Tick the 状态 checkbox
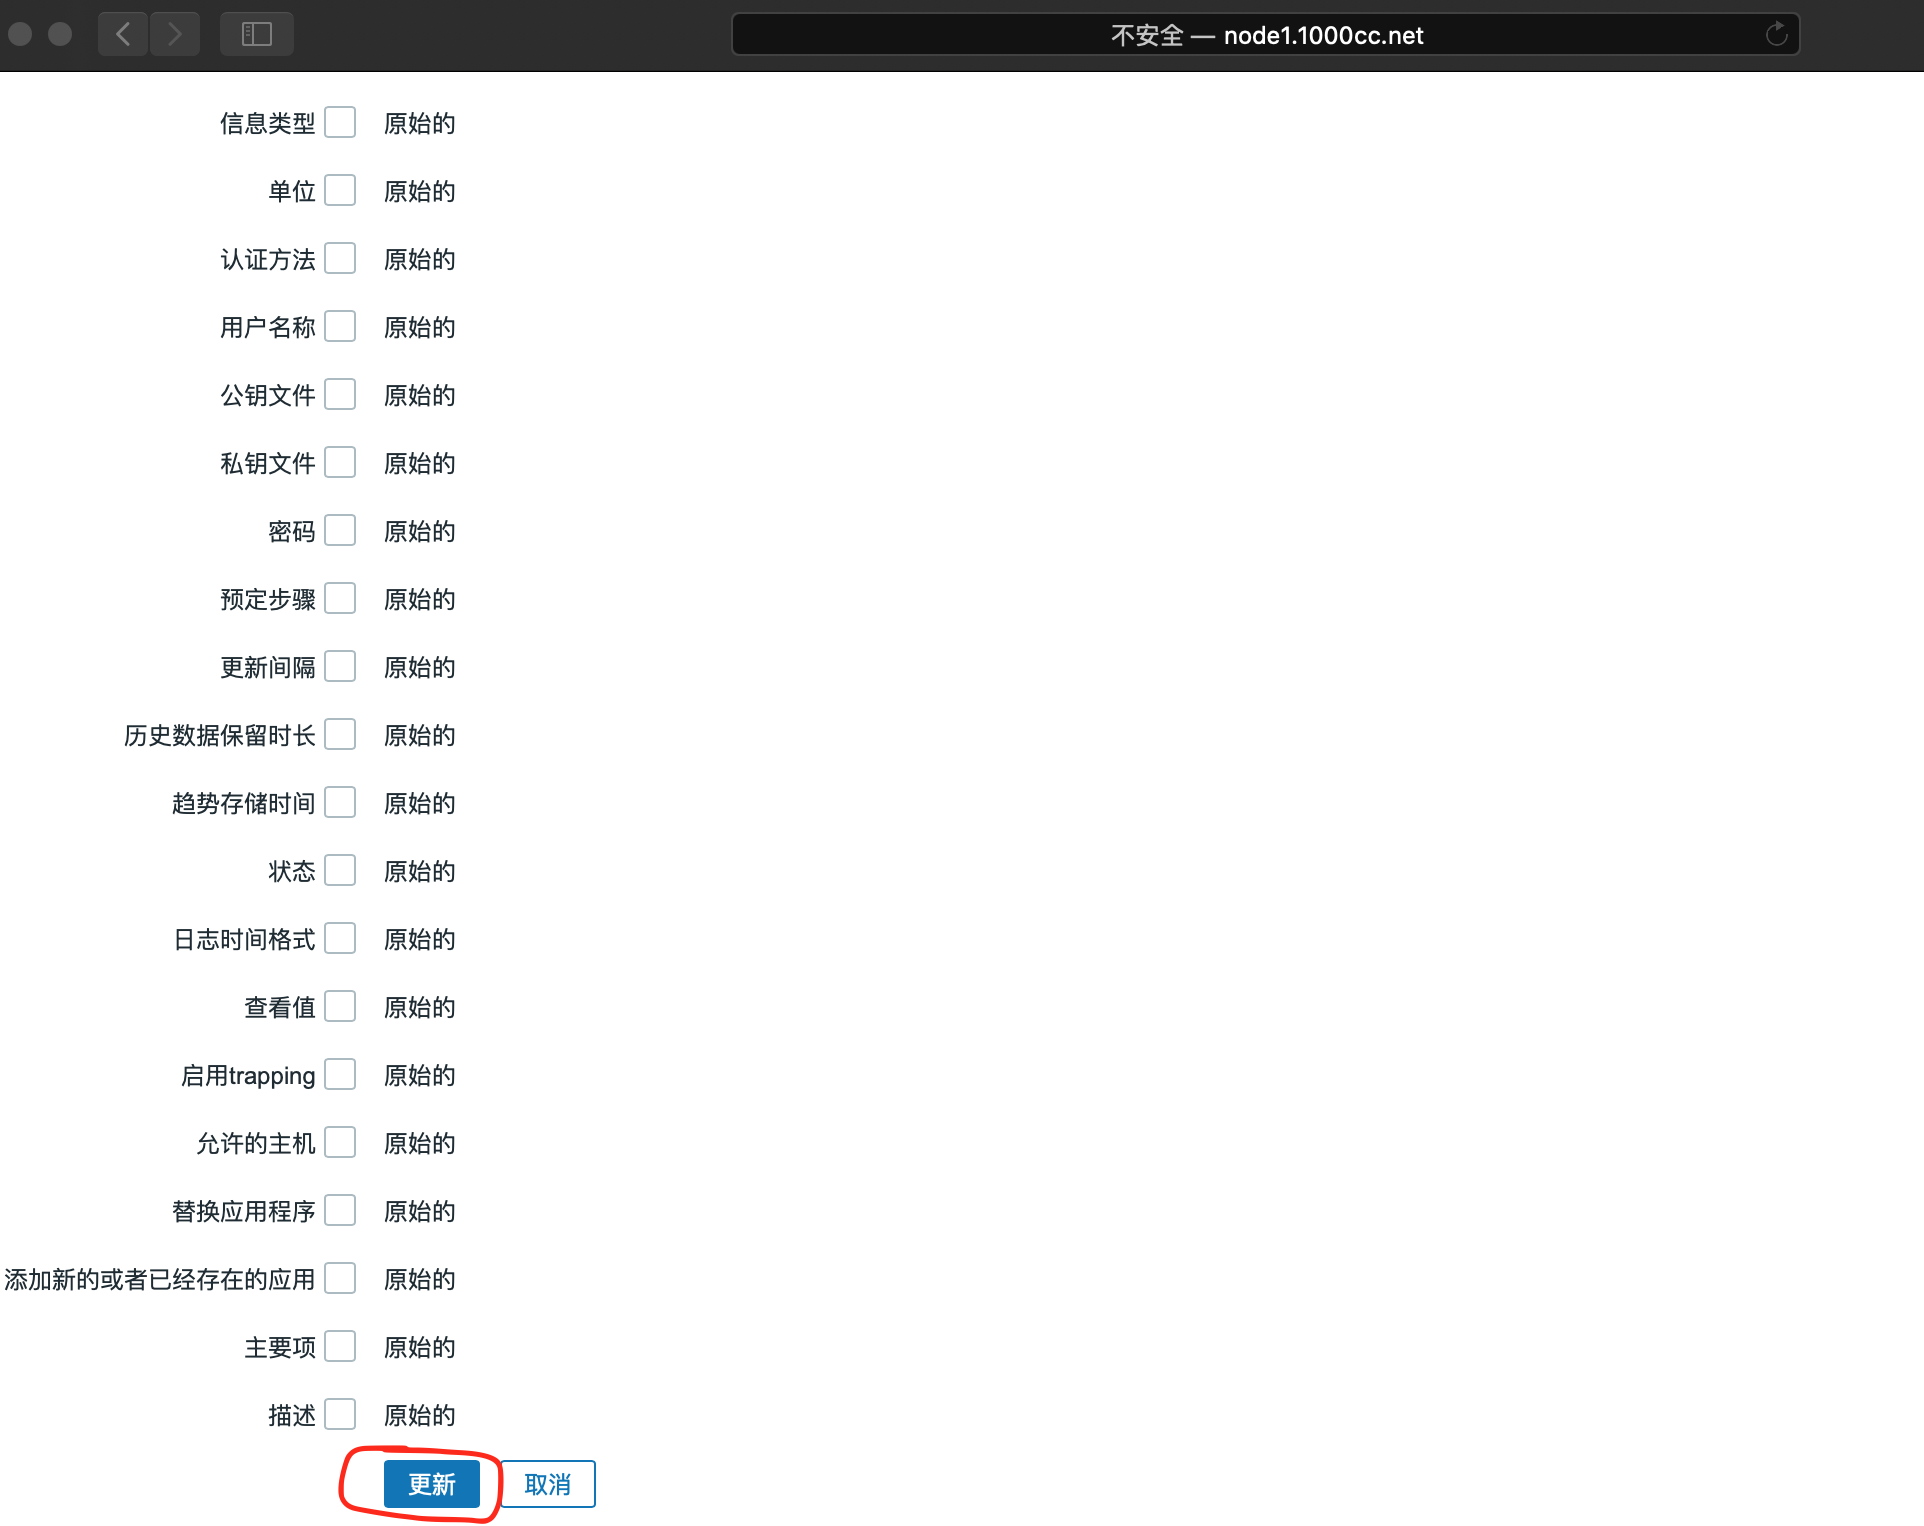Image resolution: width=1924 pixels, height=1526 pixels. [x=340, y=870]
